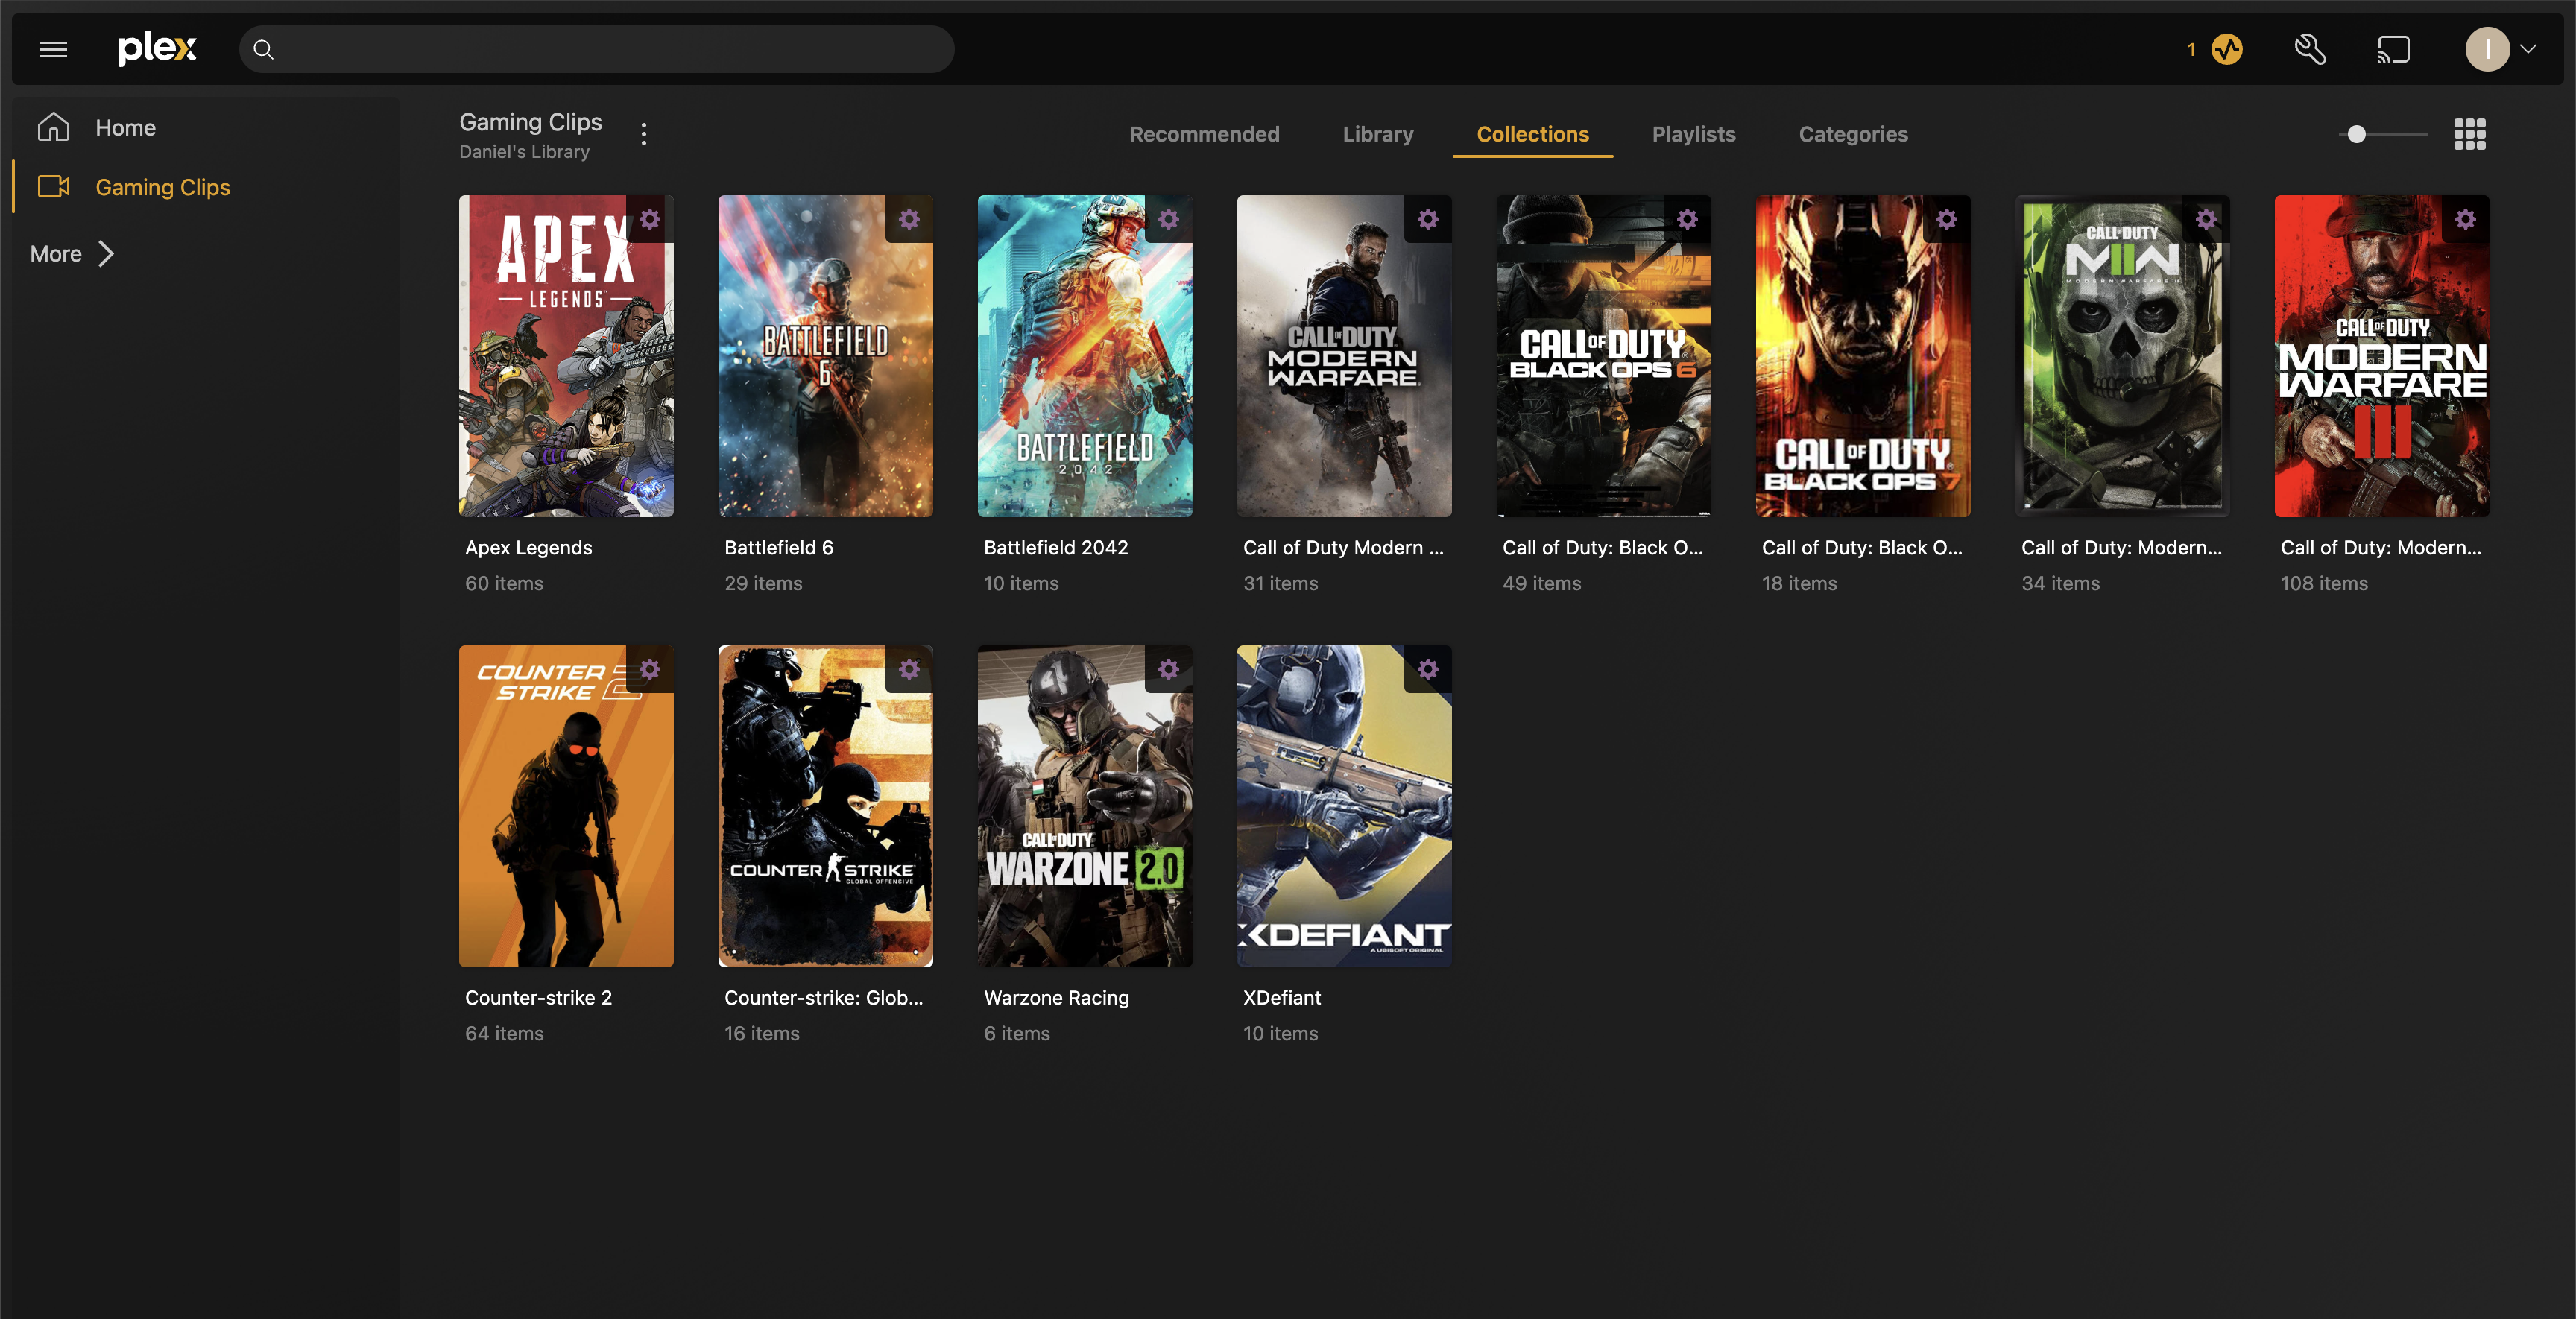Switch to the Recommended tab
The width and height of the screenshot is (2576, 1319).
pos(1204,134)
